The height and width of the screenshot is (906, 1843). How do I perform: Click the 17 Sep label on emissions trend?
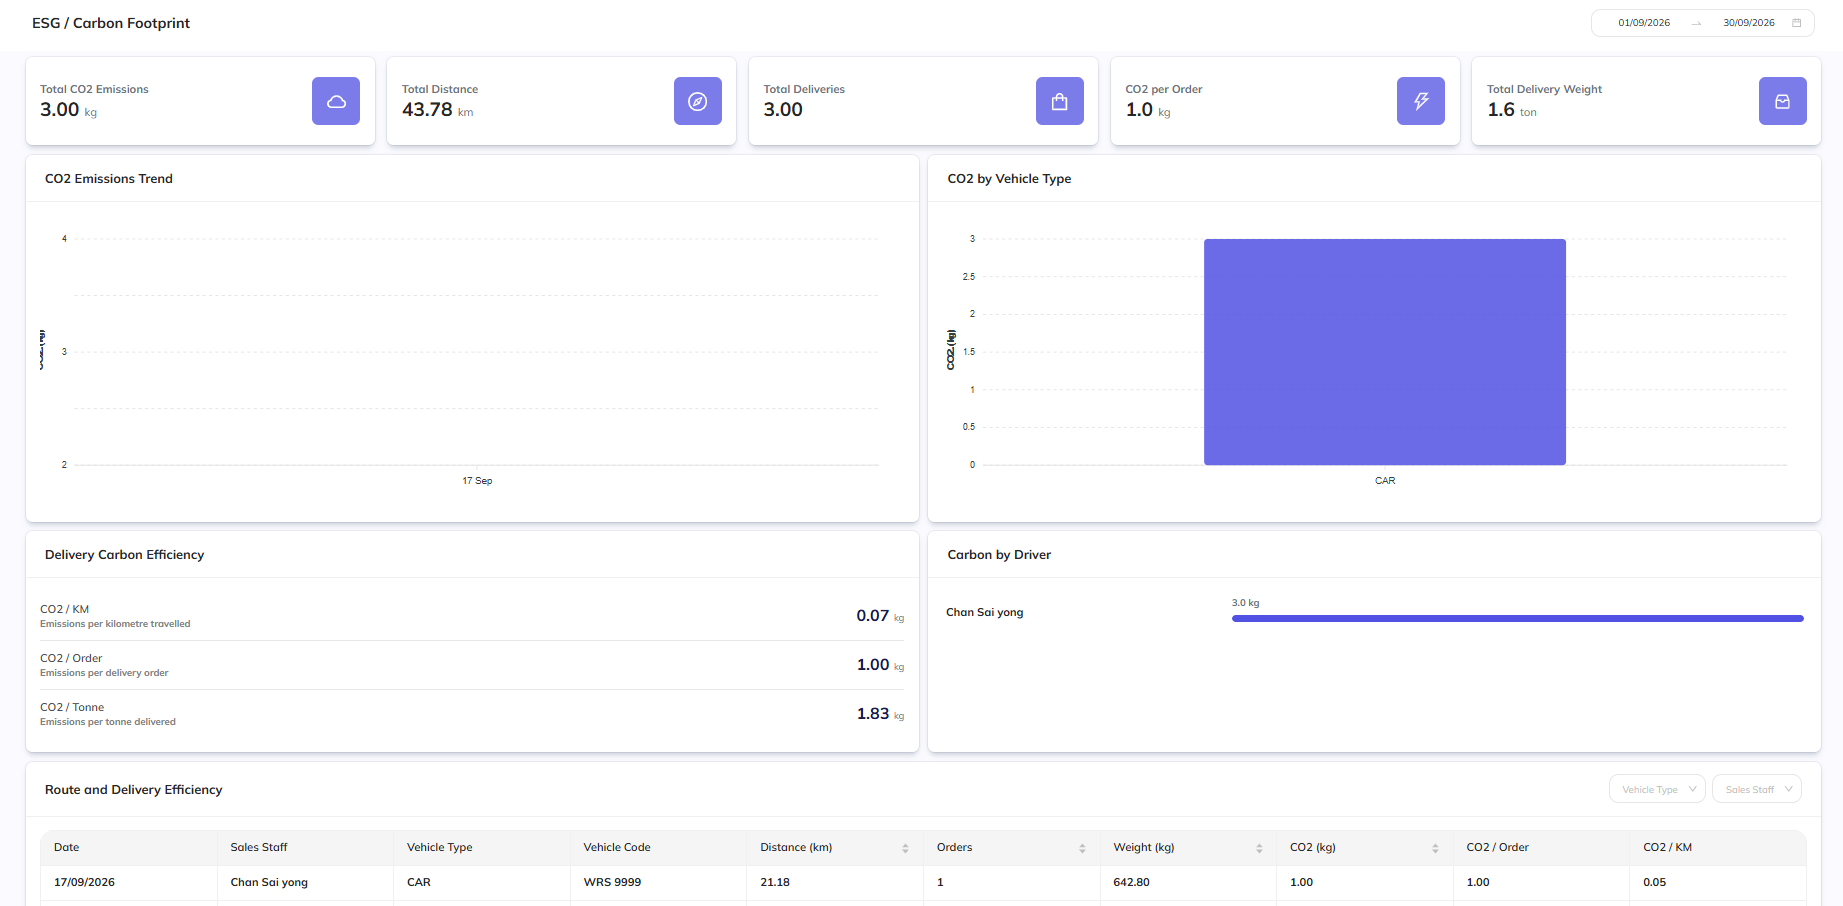tap(477, 481)
